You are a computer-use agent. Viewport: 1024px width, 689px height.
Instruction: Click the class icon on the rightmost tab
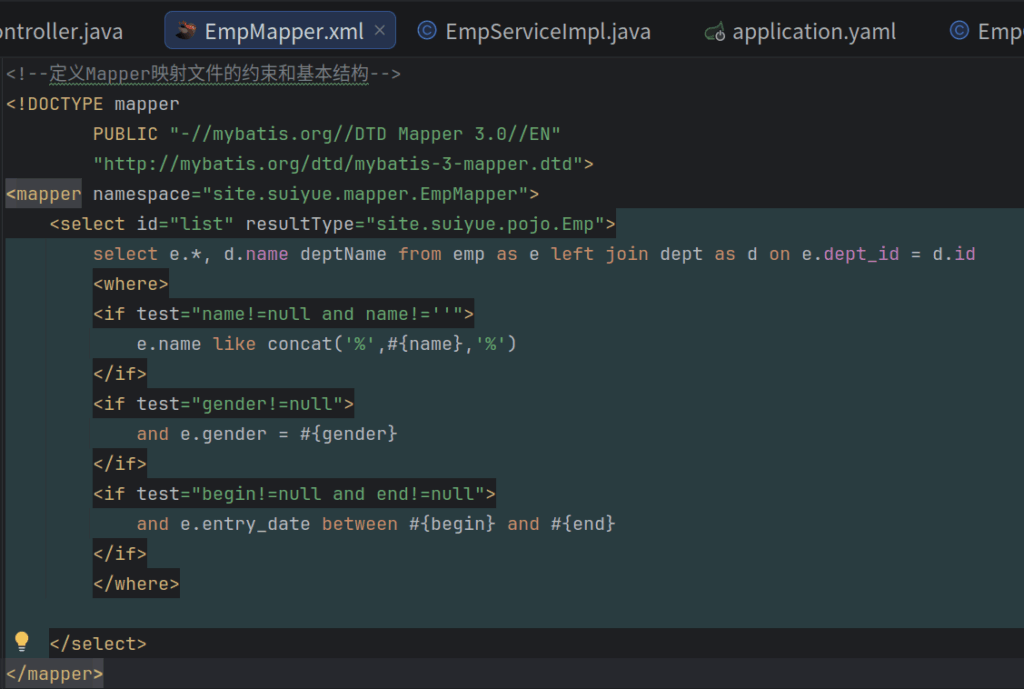coord(959,31)
